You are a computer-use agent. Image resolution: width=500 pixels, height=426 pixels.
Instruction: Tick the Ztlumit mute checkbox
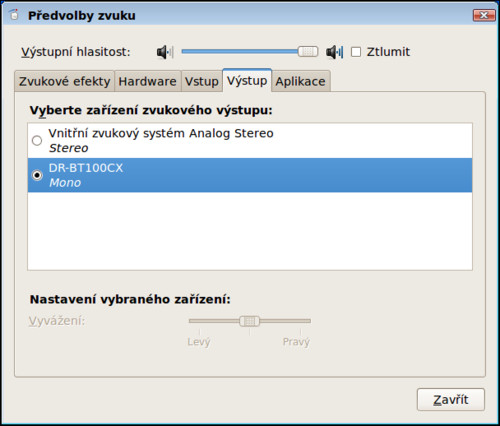[x=356, y=52]
